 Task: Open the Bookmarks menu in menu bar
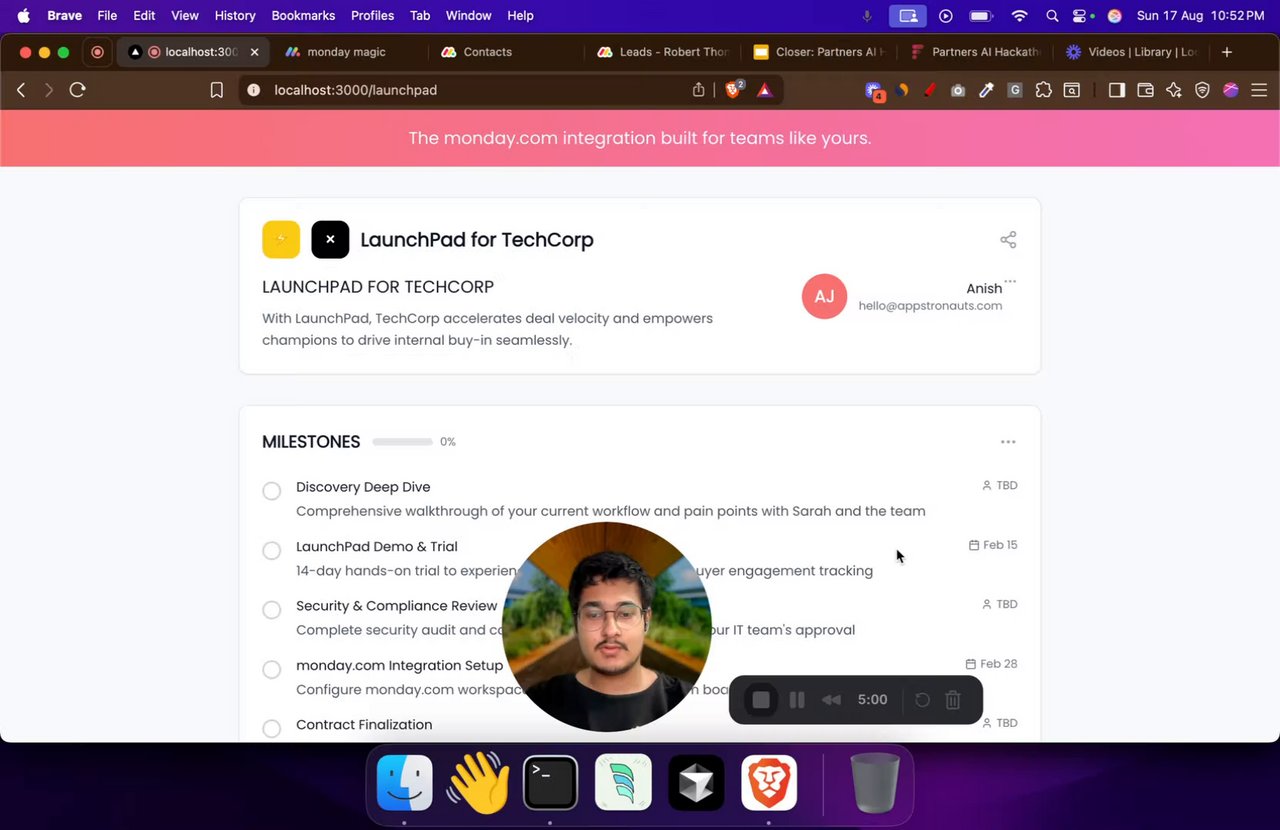click(x=303, y=16)
